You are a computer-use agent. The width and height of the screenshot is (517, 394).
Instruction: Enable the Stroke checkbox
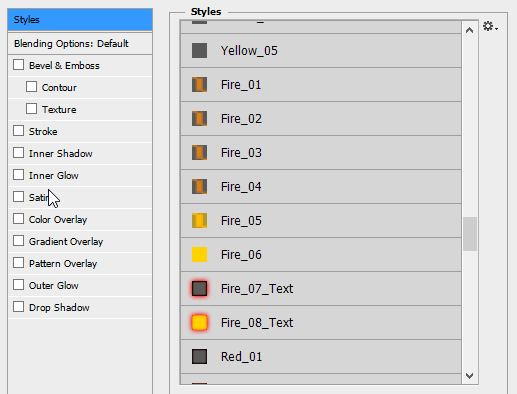[18, 131]
